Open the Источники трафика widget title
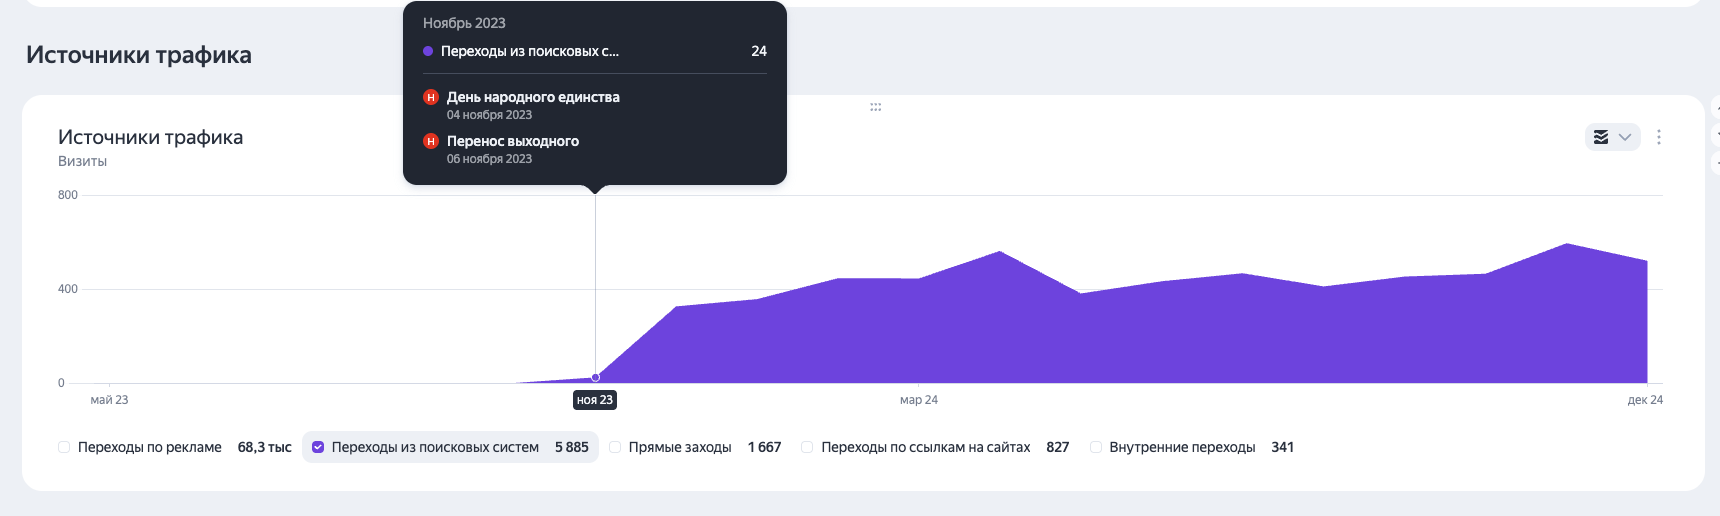Image resolution: width=1720 pixels, height=516 pixels. pyautogui.click(x=150, y=137)
